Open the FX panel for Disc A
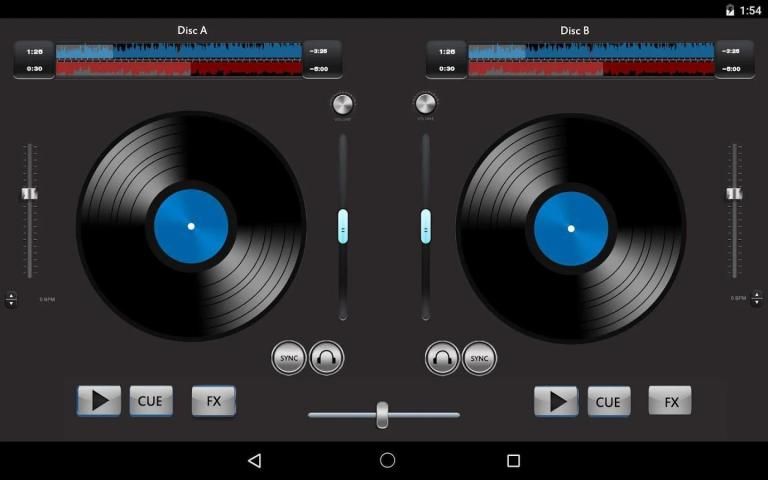768x480 pixels. tap(213, 401)
